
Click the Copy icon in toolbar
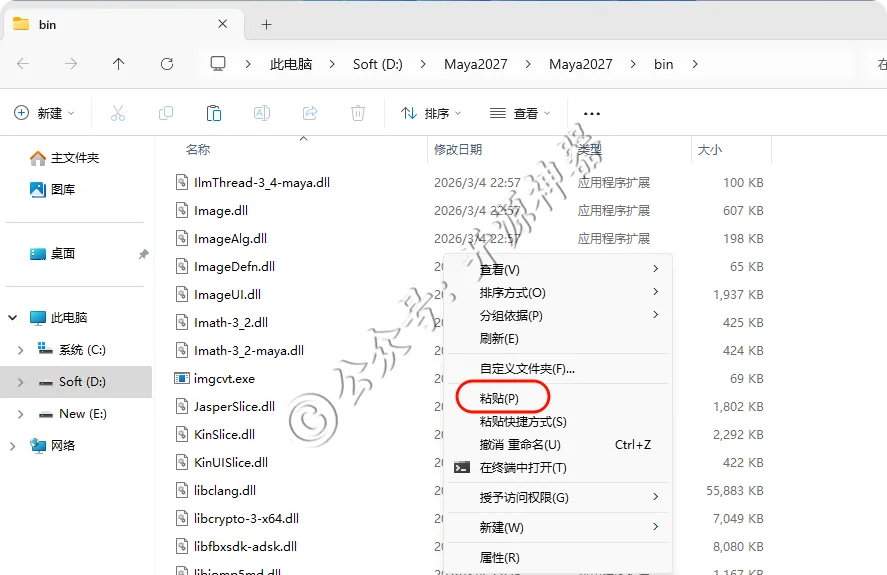click(x=166, y=114)
